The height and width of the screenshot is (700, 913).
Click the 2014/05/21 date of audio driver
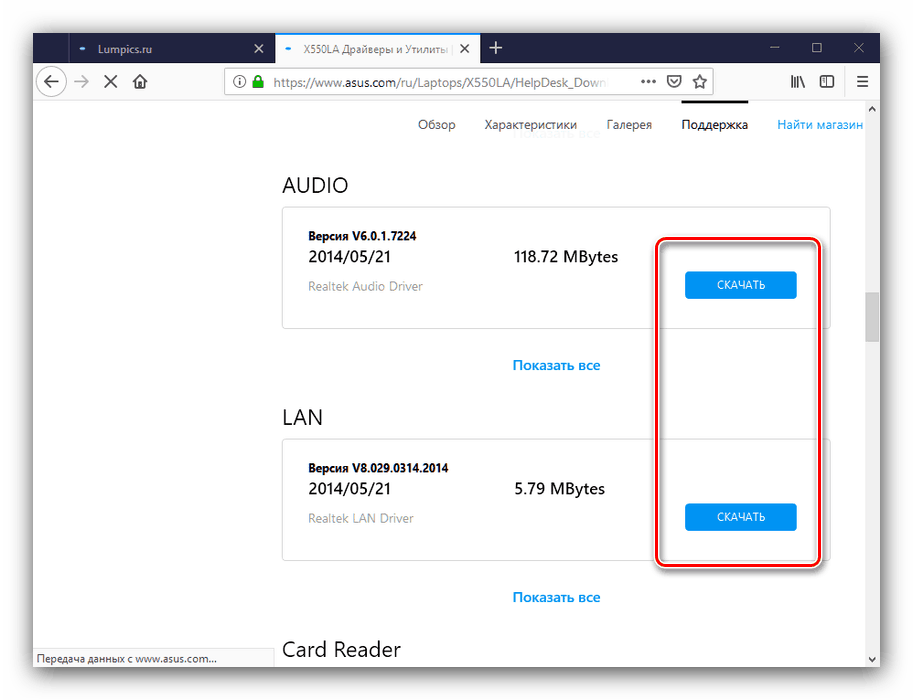click(349, 257)
